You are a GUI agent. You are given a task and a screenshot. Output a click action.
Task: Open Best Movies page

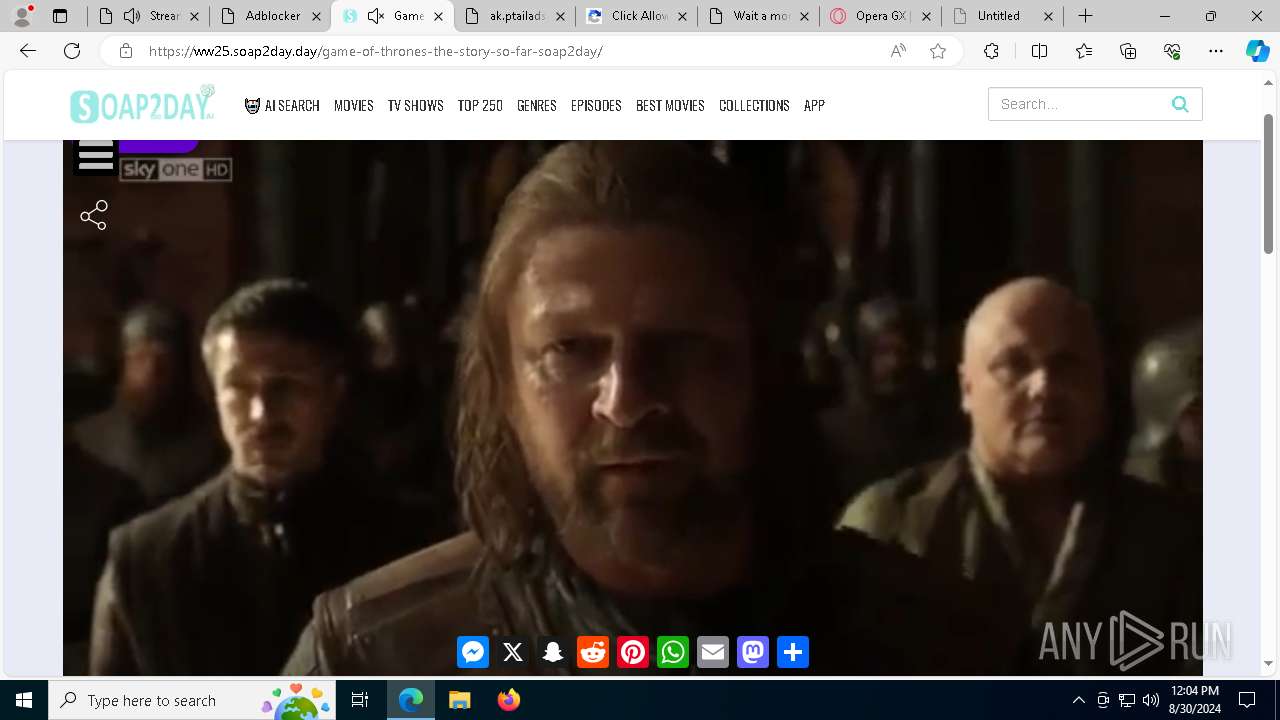coord(670,105)
